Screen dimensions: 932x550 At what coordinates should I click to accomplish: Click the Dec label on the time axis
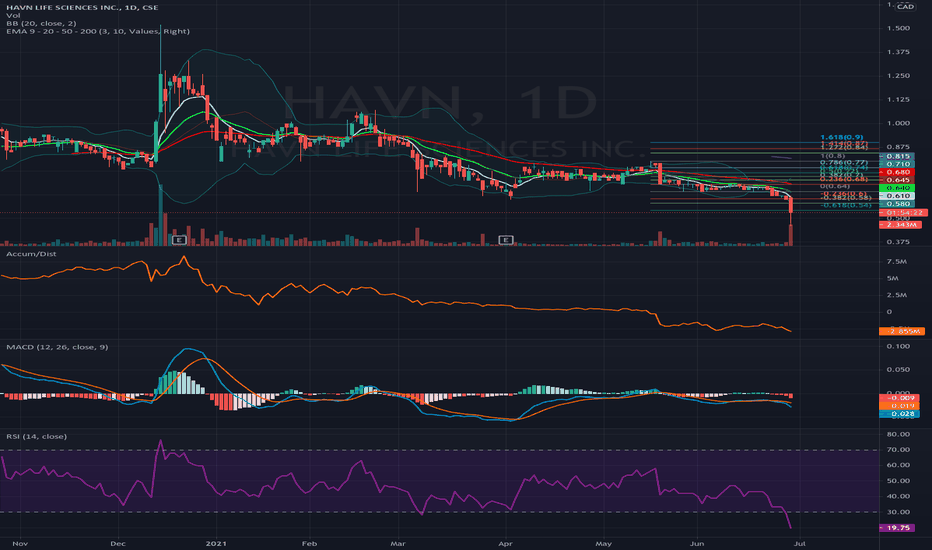[118, 543]
